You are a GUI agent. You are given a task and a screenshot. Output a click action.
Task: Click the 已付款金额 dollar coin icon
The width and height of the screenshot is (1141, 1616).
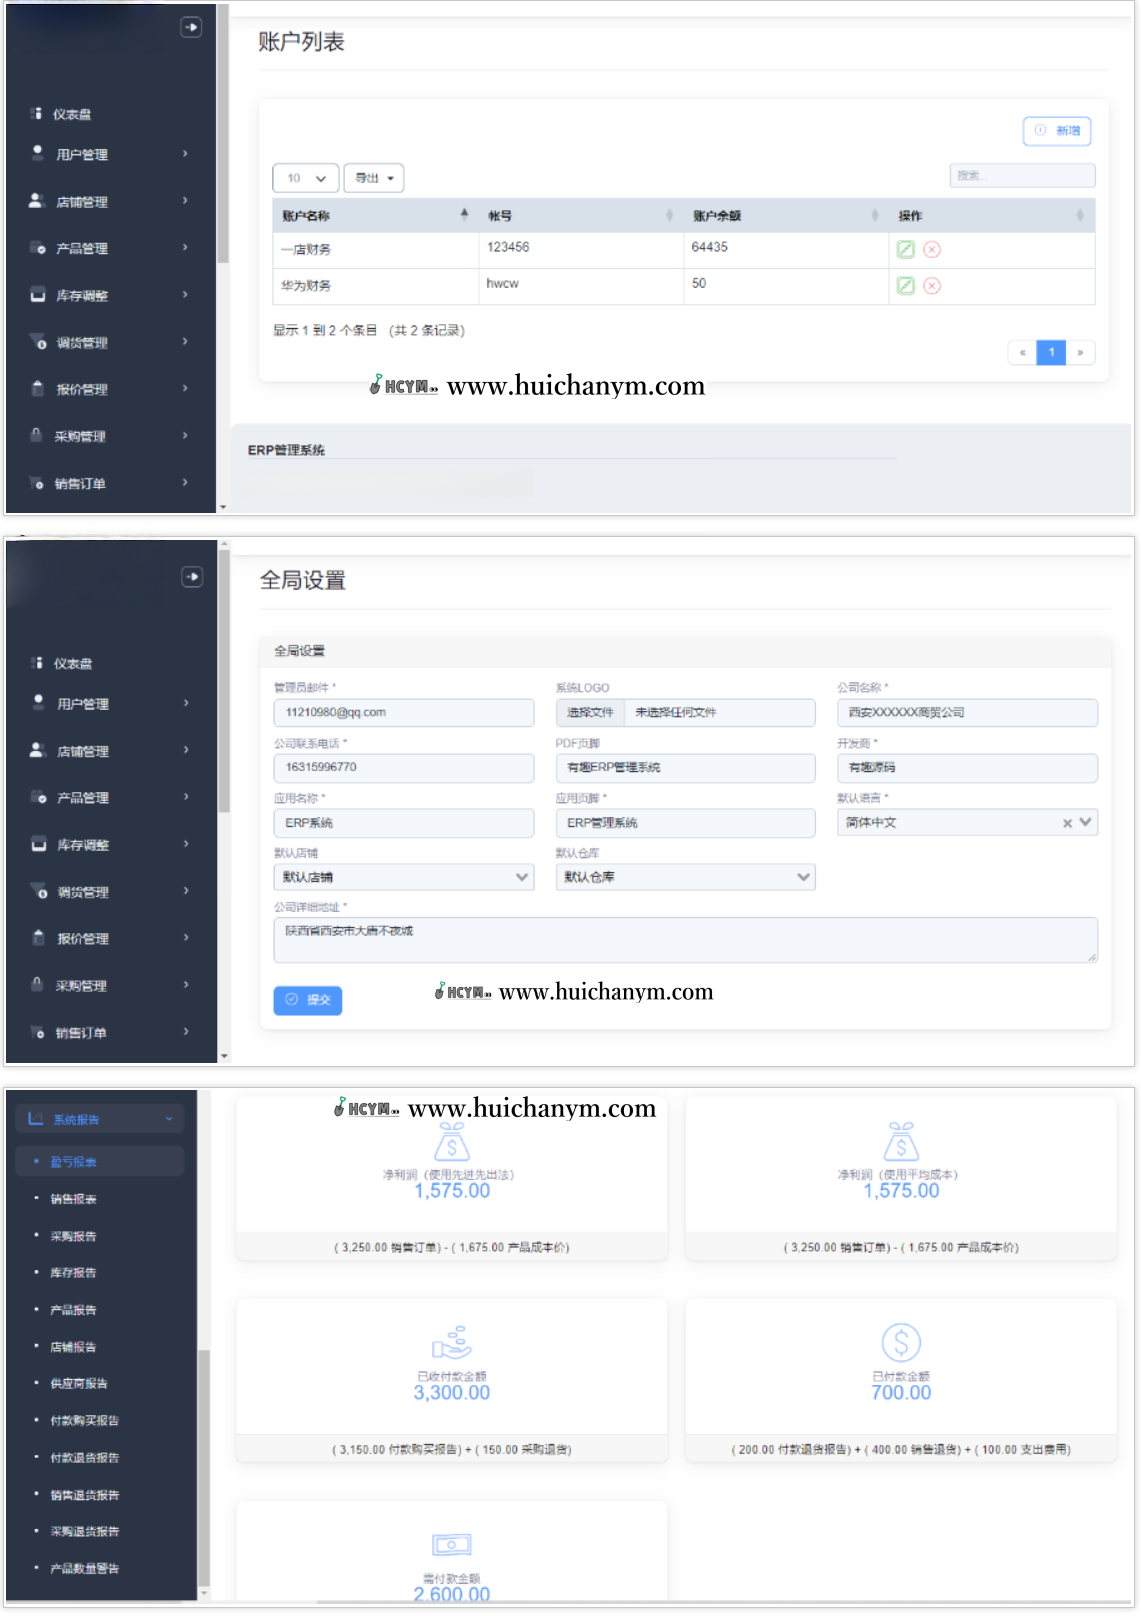901,1342
